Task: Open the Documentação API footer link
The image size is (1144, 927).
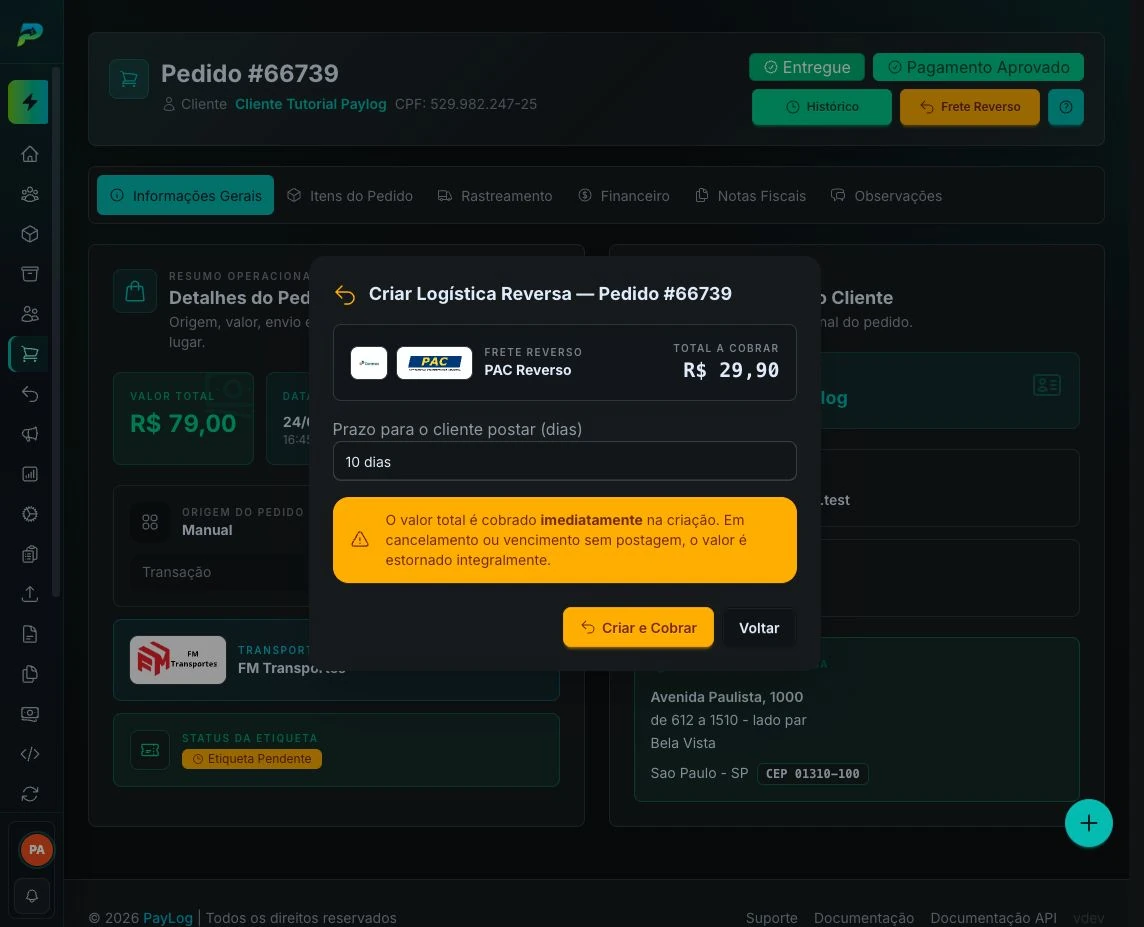Action: click(993, 918)
